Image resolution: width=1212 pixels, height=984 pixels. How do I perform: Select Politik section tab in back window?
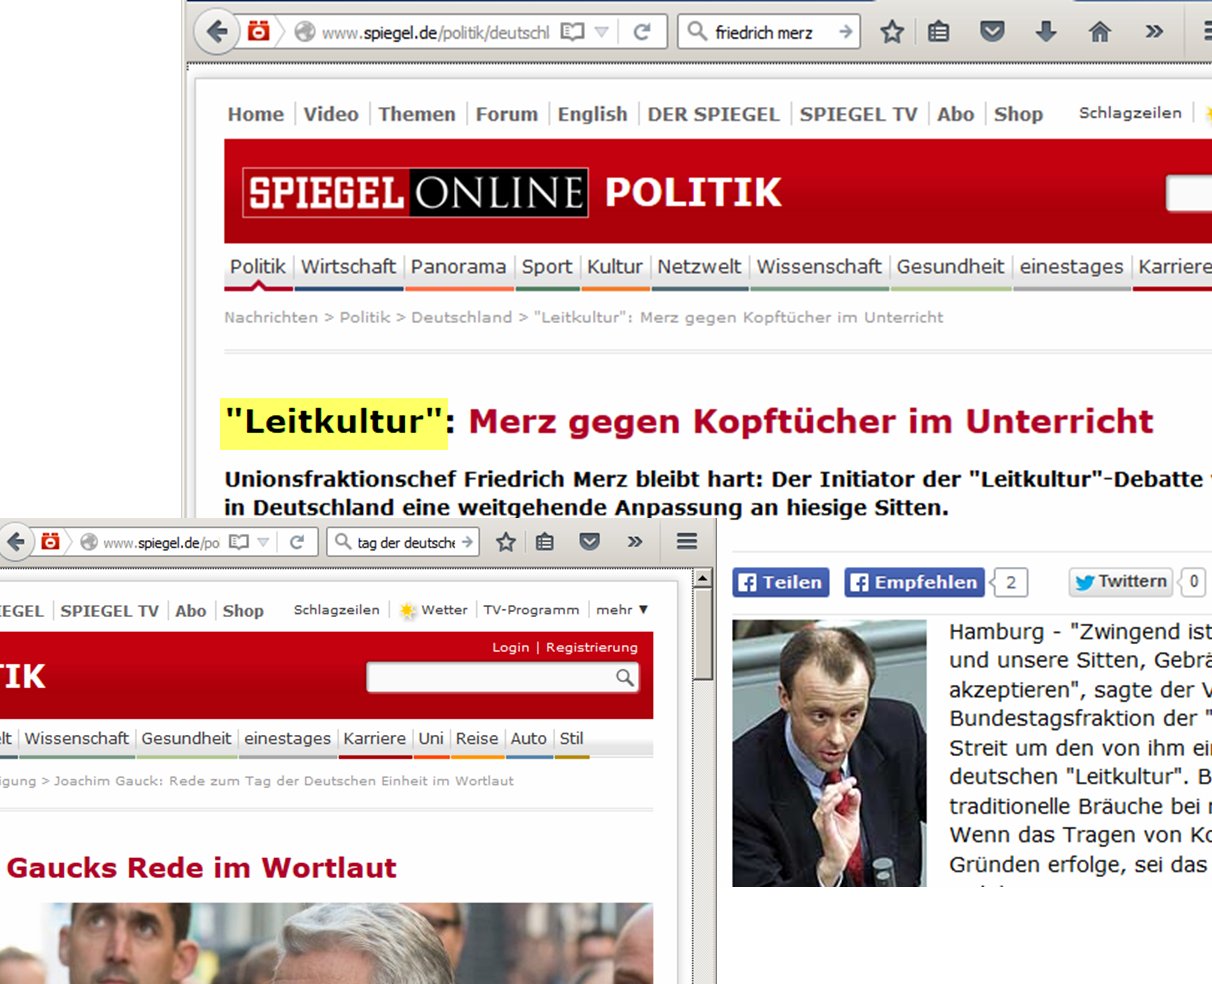click(258, 267)
